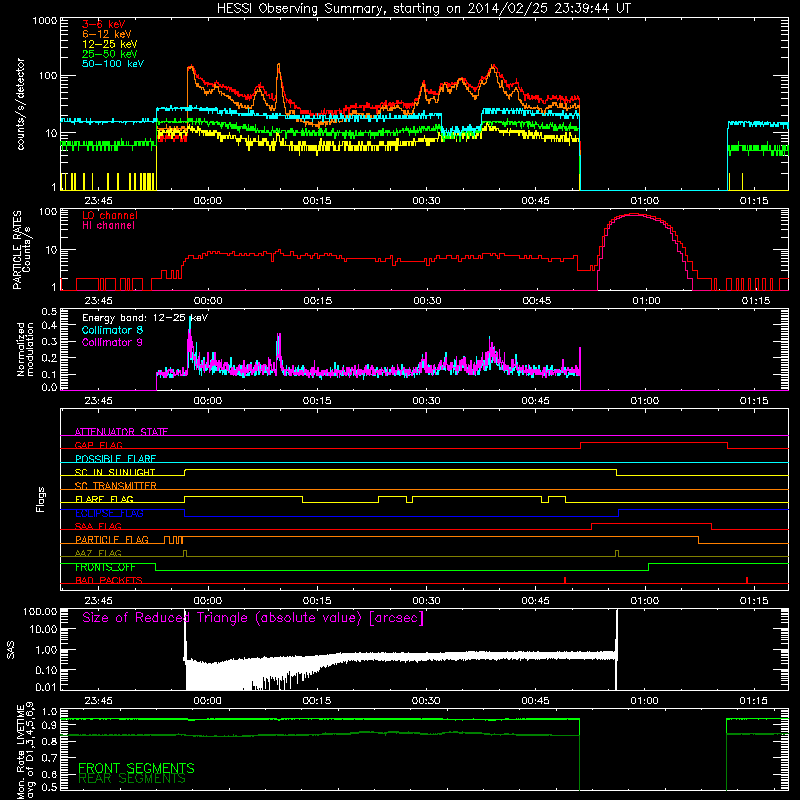Click the particle rate peak near 00:58

coord(634,214)
